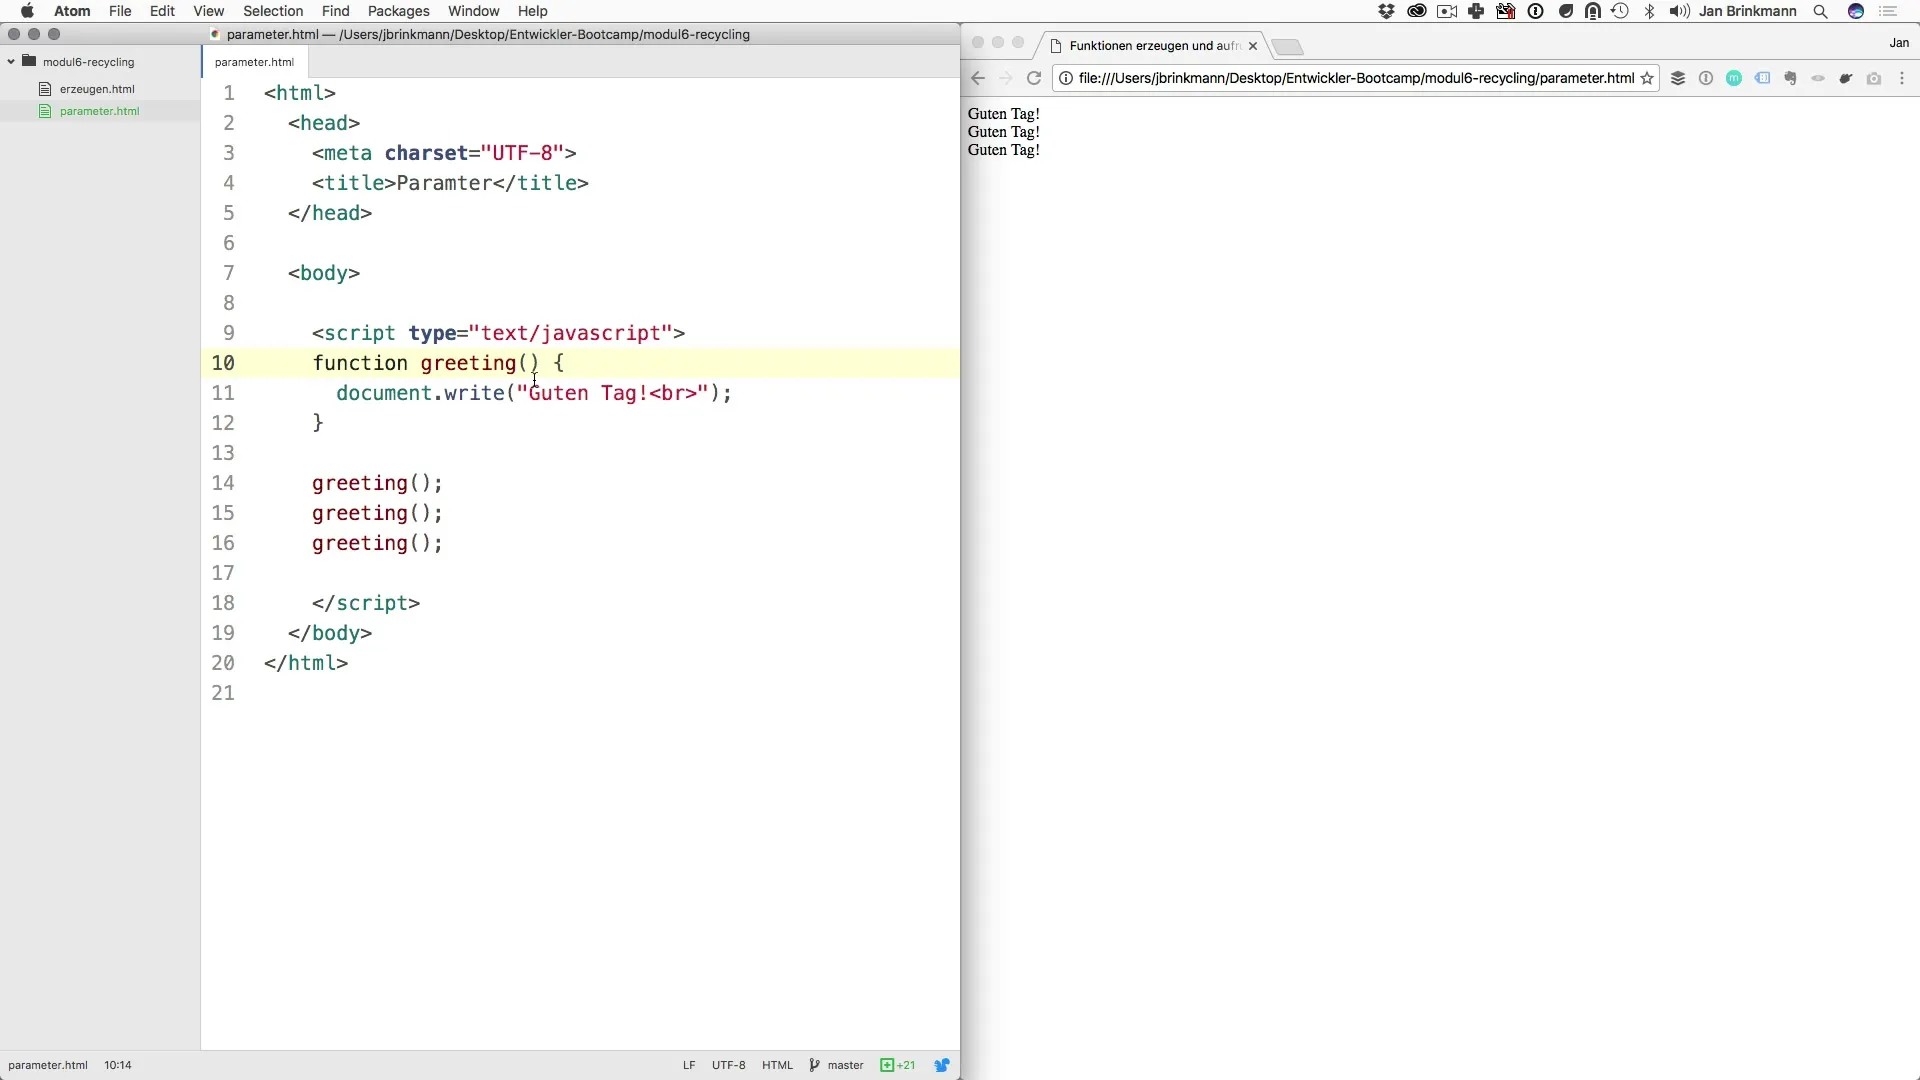Open the Atom application menu
The width and height of the screenshot is (1920, 1080).
72,11
